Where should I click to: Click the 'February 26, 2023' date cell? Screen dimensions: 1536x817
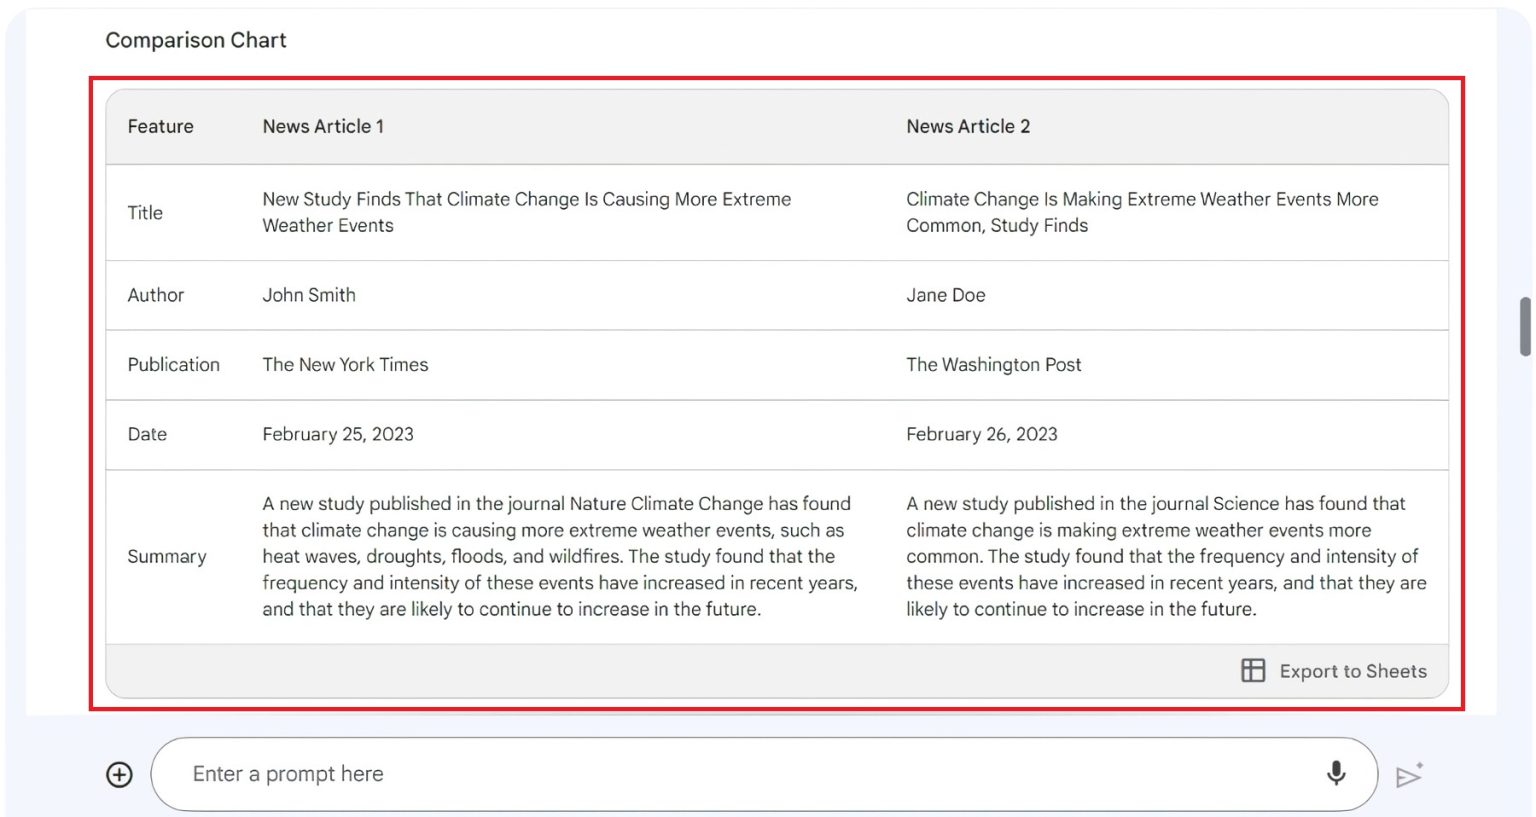point(981,434)
